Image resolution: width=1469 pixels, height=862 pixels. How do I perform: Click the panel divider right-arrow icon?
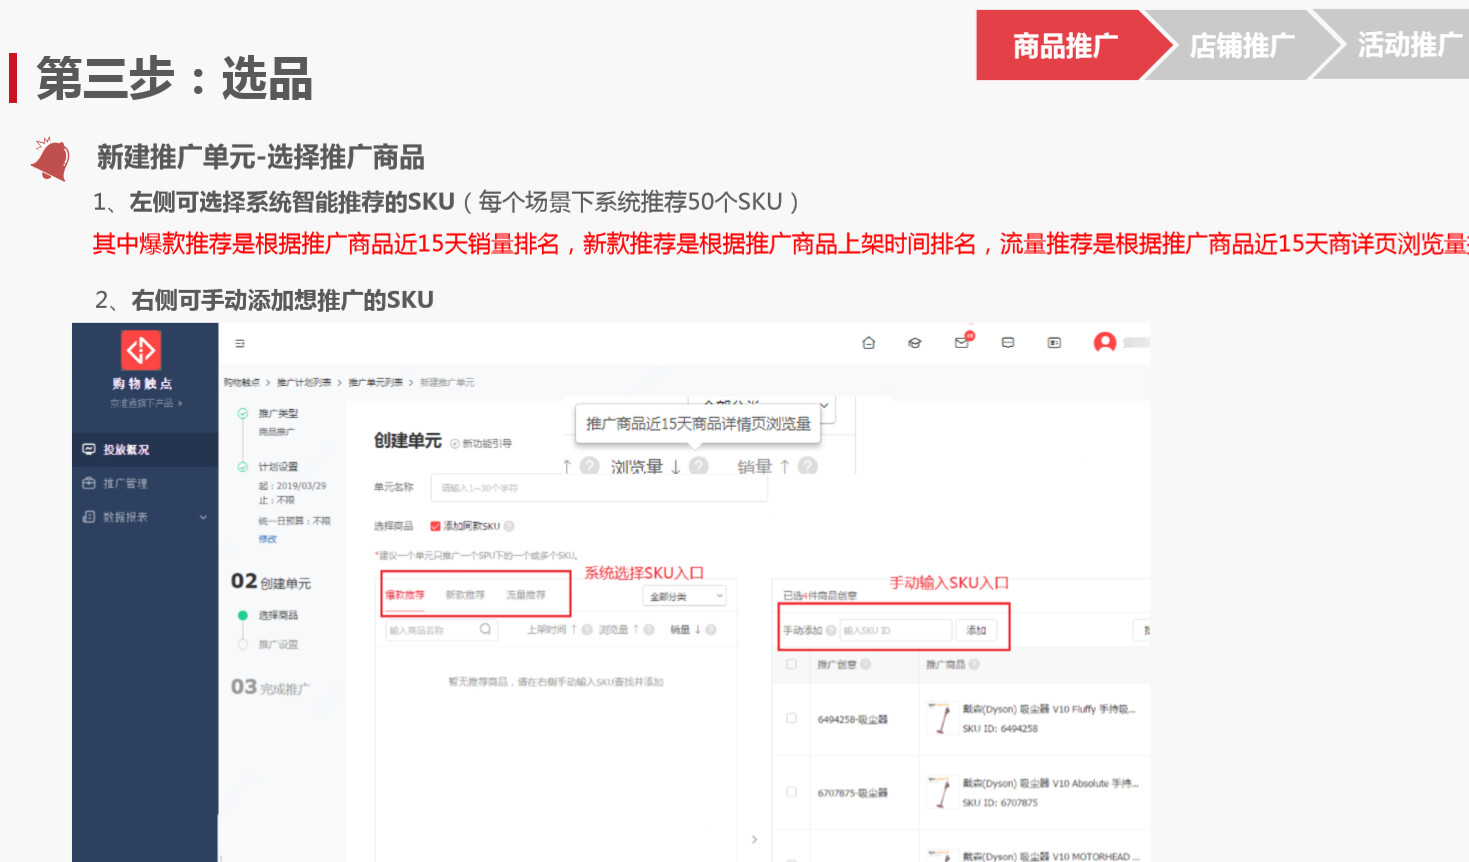[754, 840]
